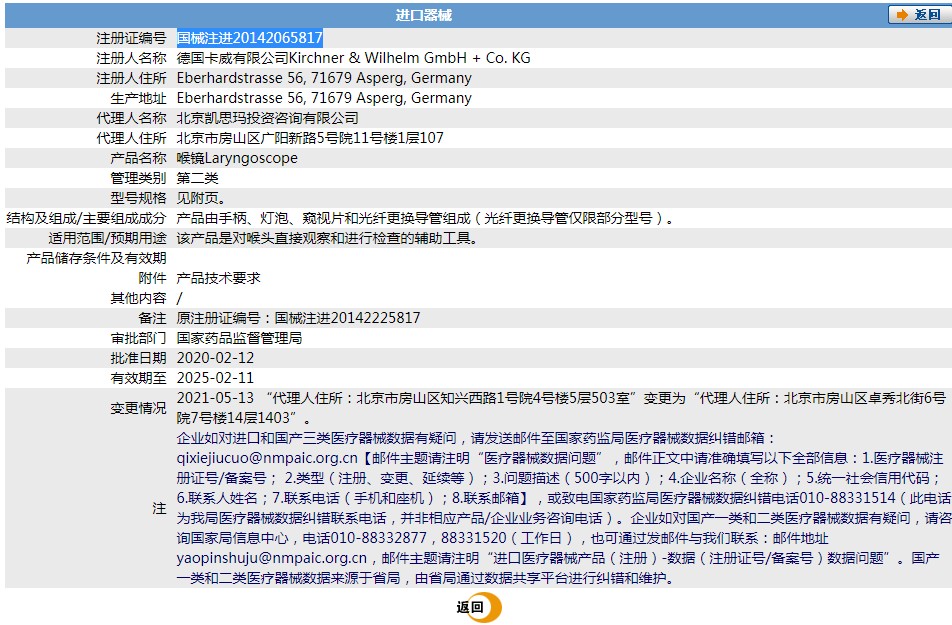Click the 注册人住所 address value

pyautogui.click(x=324, y=78)
